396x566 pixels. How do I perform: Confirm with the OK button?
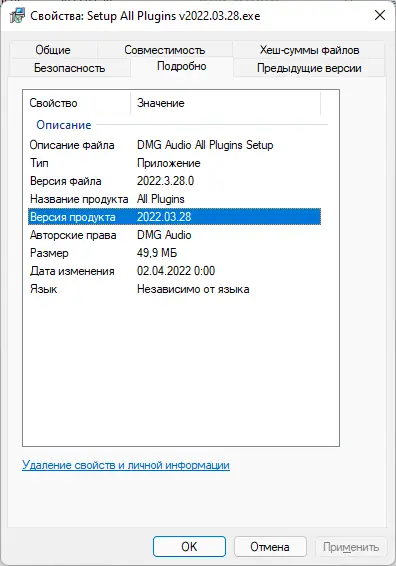click(190, 547)
